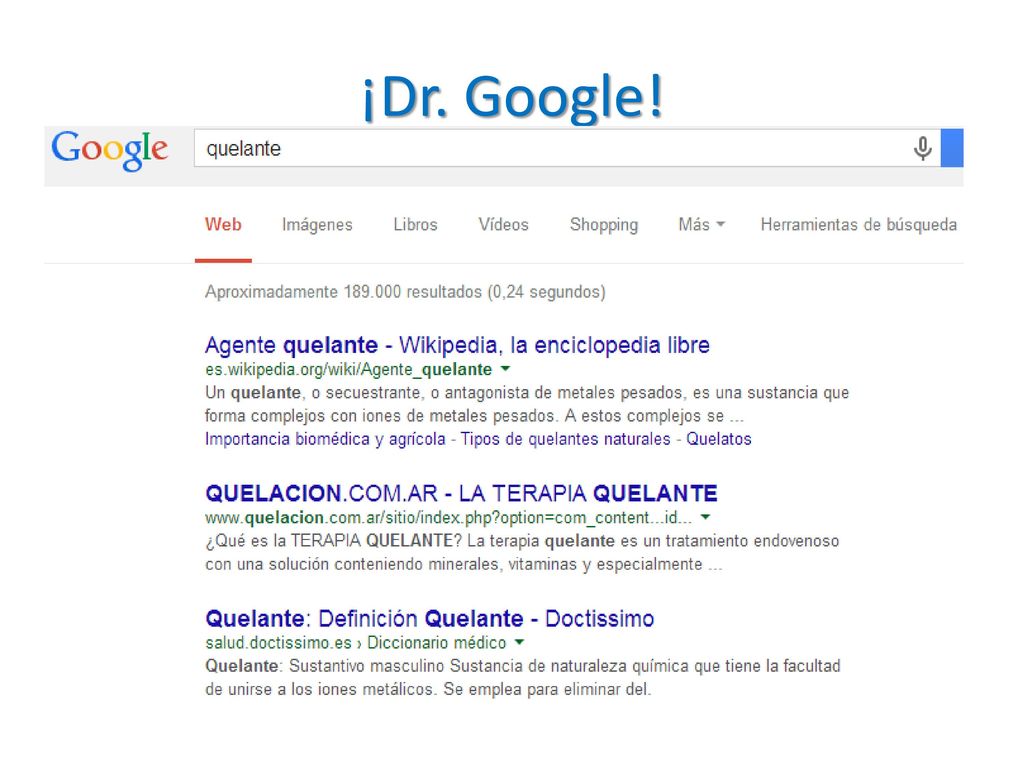Open the Shopping tab
Screen dimensions: 1024x768
point(604,225)
